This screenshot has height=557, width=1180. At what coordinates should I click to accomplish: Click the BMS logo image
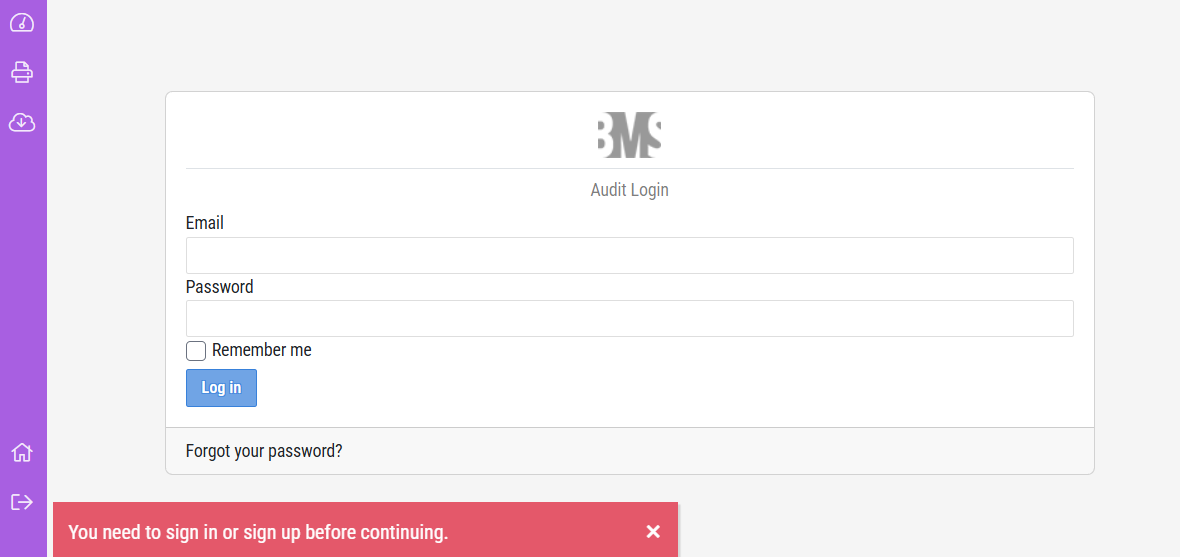click(x=629, y=135)
